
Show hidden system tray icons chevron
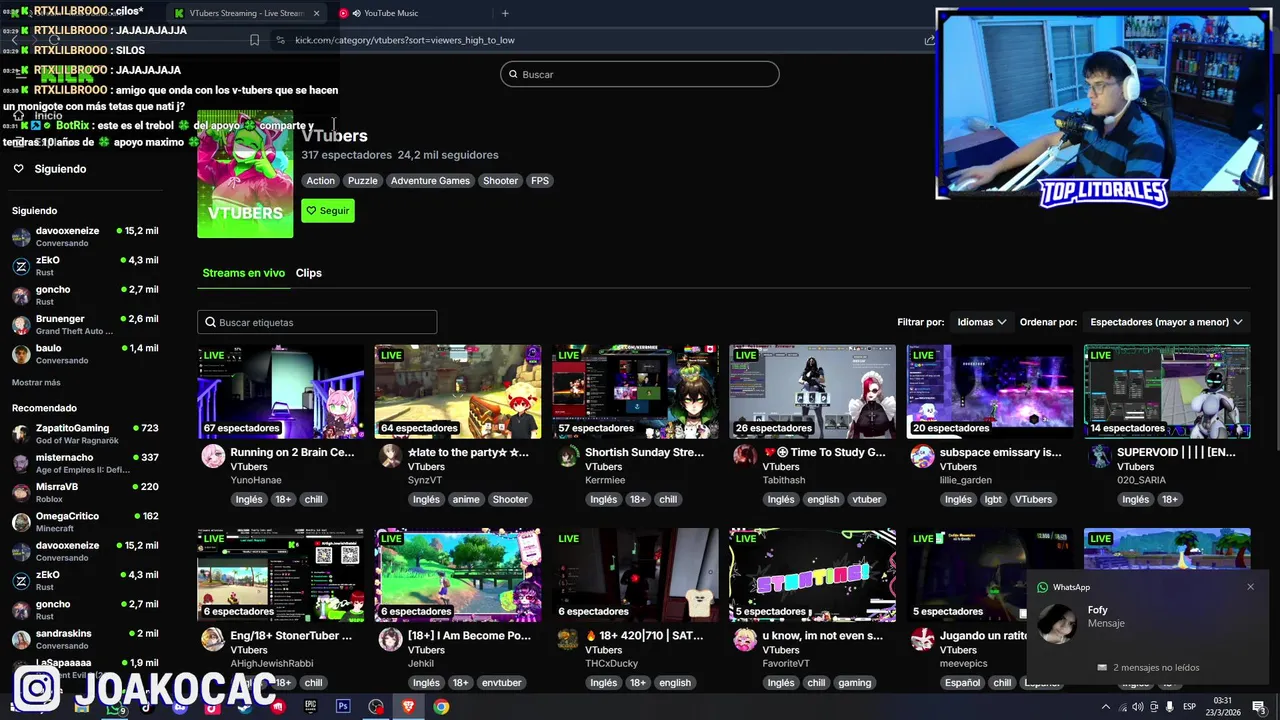pyautogui.click(x=1105, y=707)
